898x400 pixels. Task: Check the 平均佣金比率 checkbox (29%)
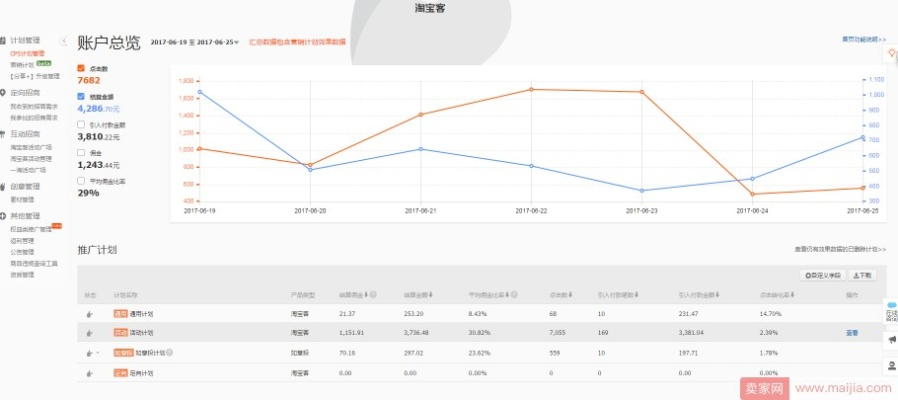coord(81,181)
